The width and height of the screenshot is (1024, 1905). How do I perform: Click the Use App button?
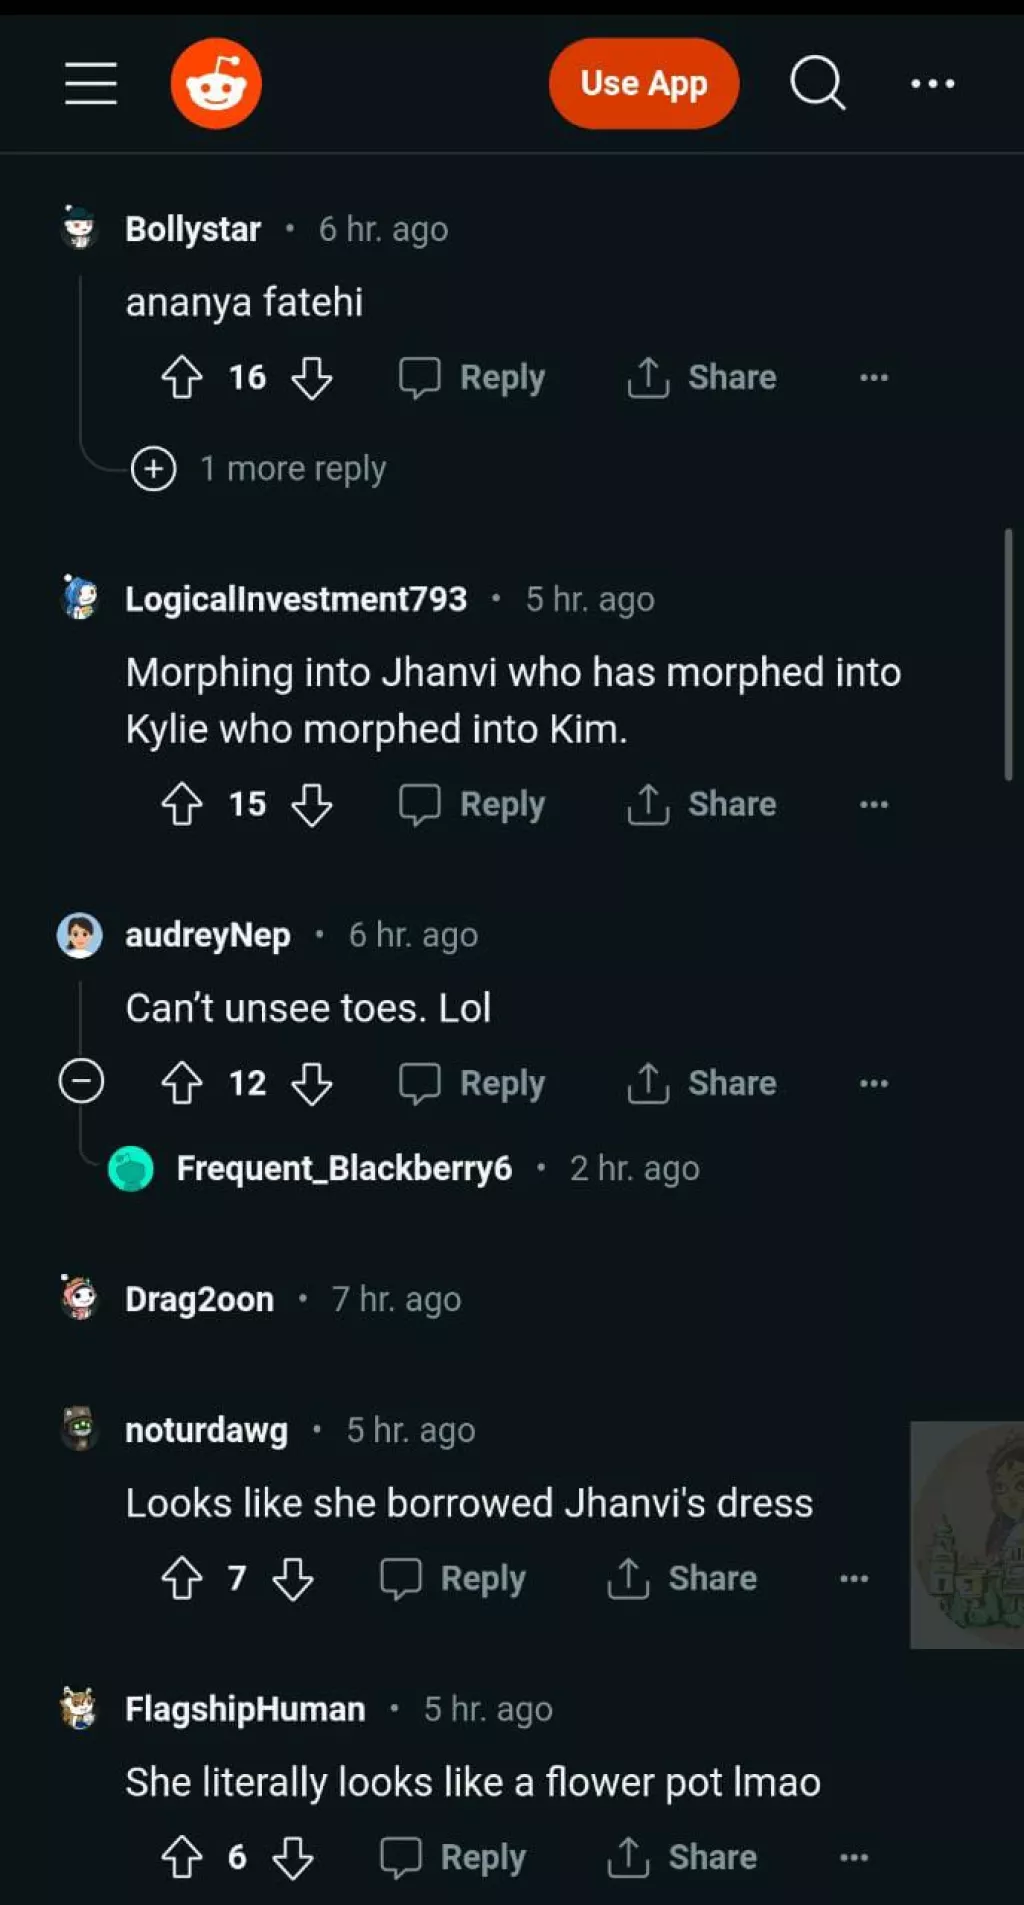[644, 84]
